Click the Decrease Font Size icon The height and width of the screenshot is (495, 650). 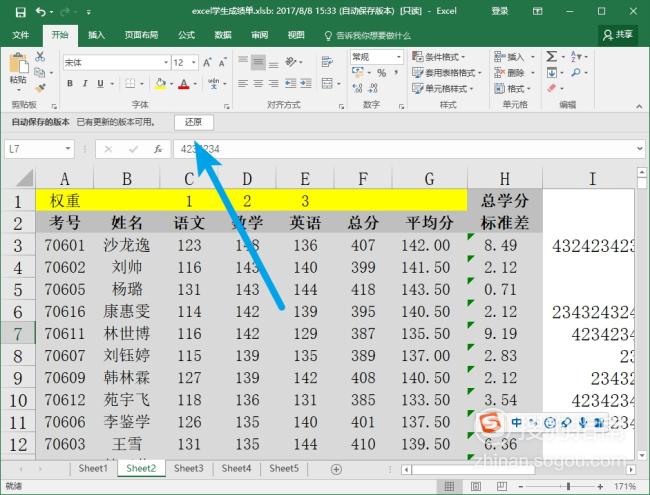tap(223, 63)
